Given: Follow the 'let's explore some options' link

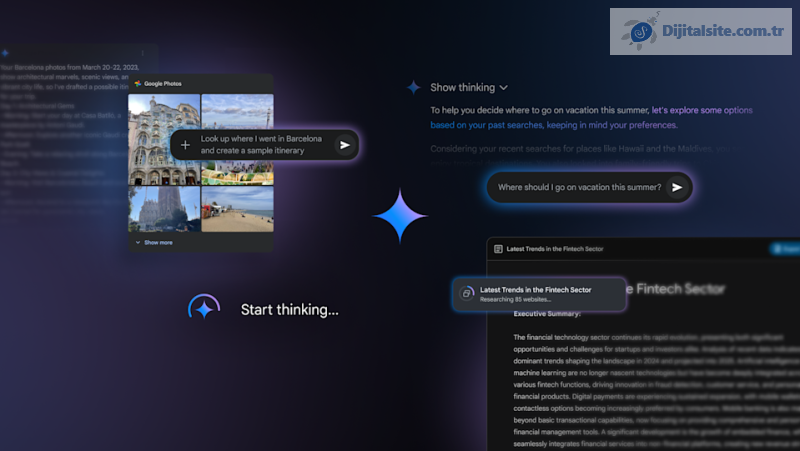Looking at the screenshot, I should (701, 110).
